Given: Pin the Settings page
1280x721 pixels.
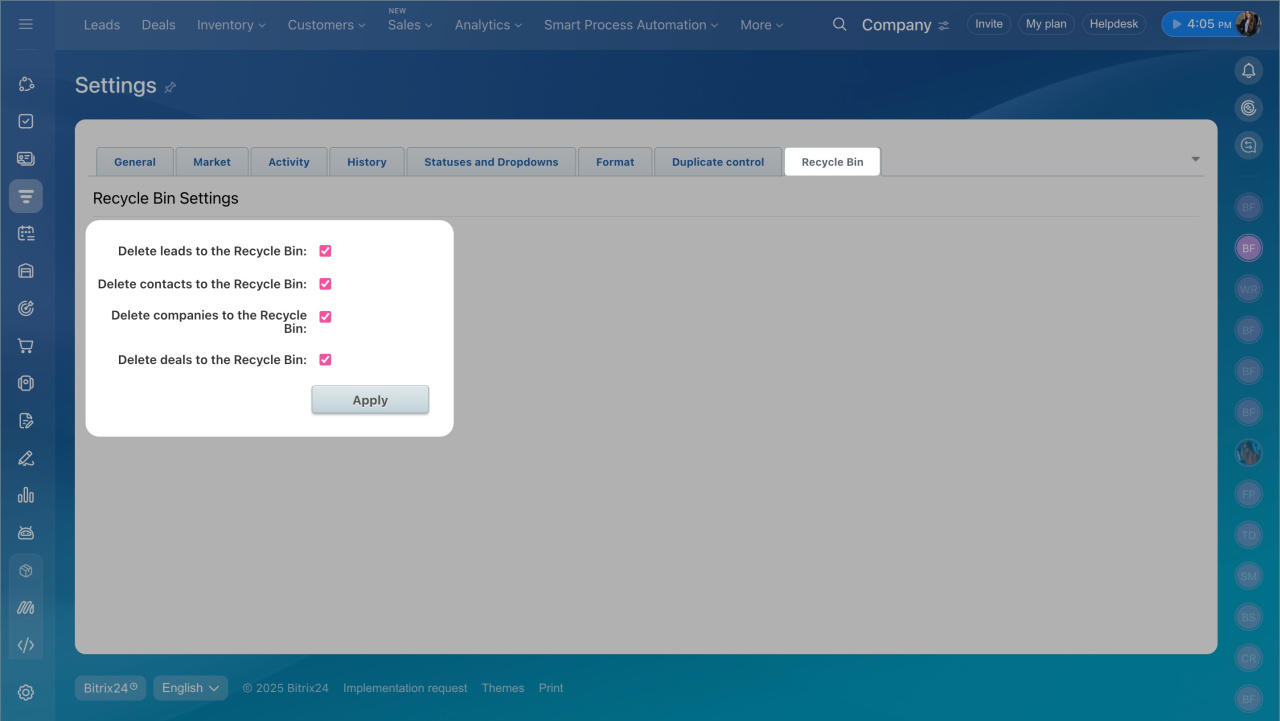Looking at the screenshot, I should tap(170, 87).
